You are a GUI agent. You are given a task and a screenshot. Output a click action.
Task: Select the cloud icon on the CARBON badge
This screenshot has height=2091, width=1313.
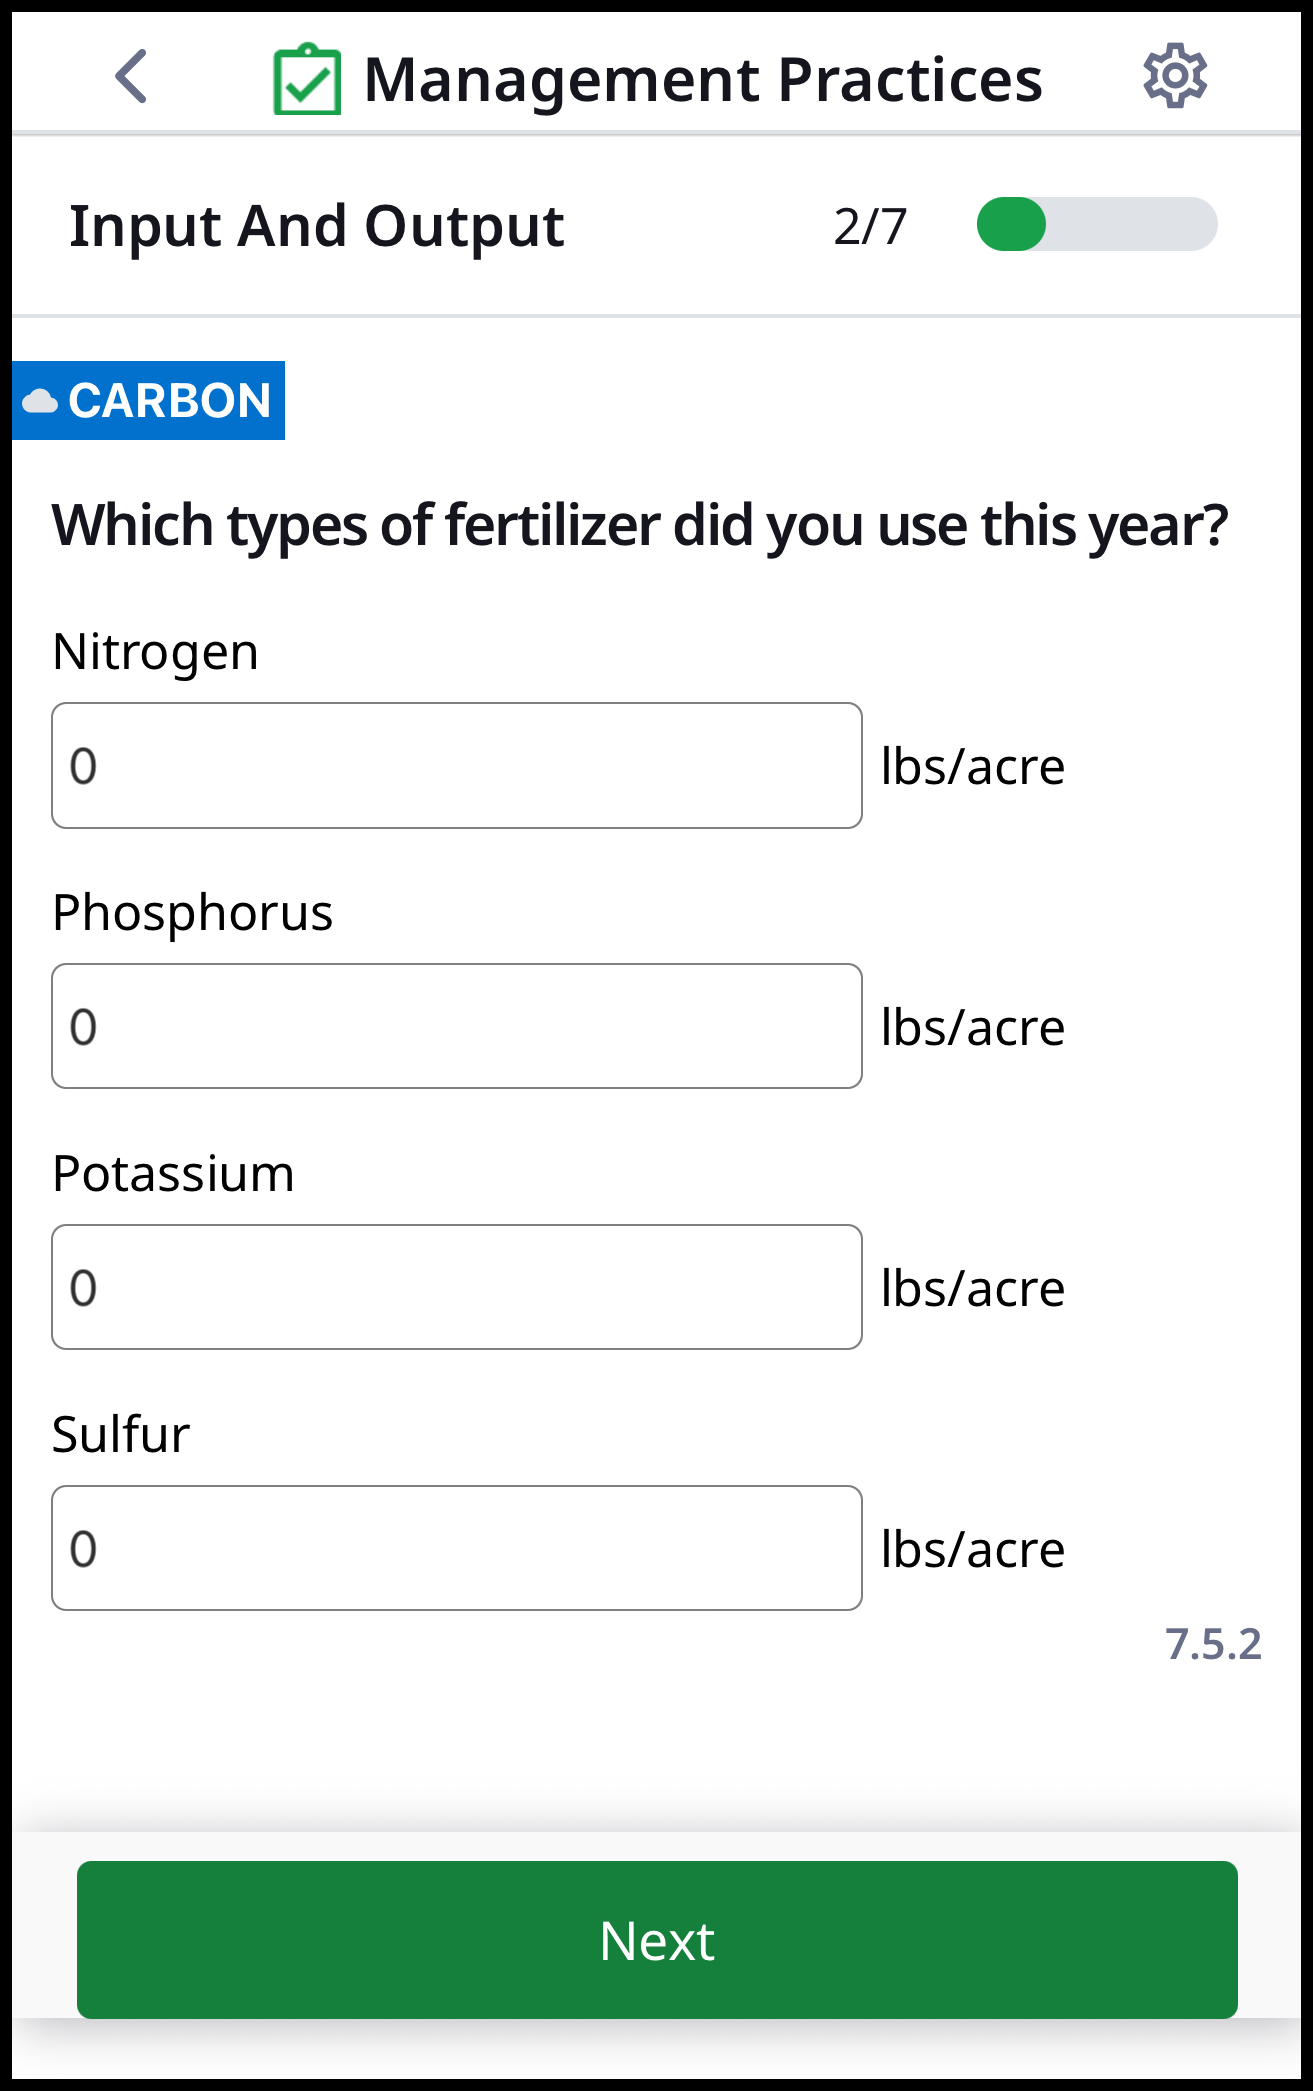click(x=41, y=401)
